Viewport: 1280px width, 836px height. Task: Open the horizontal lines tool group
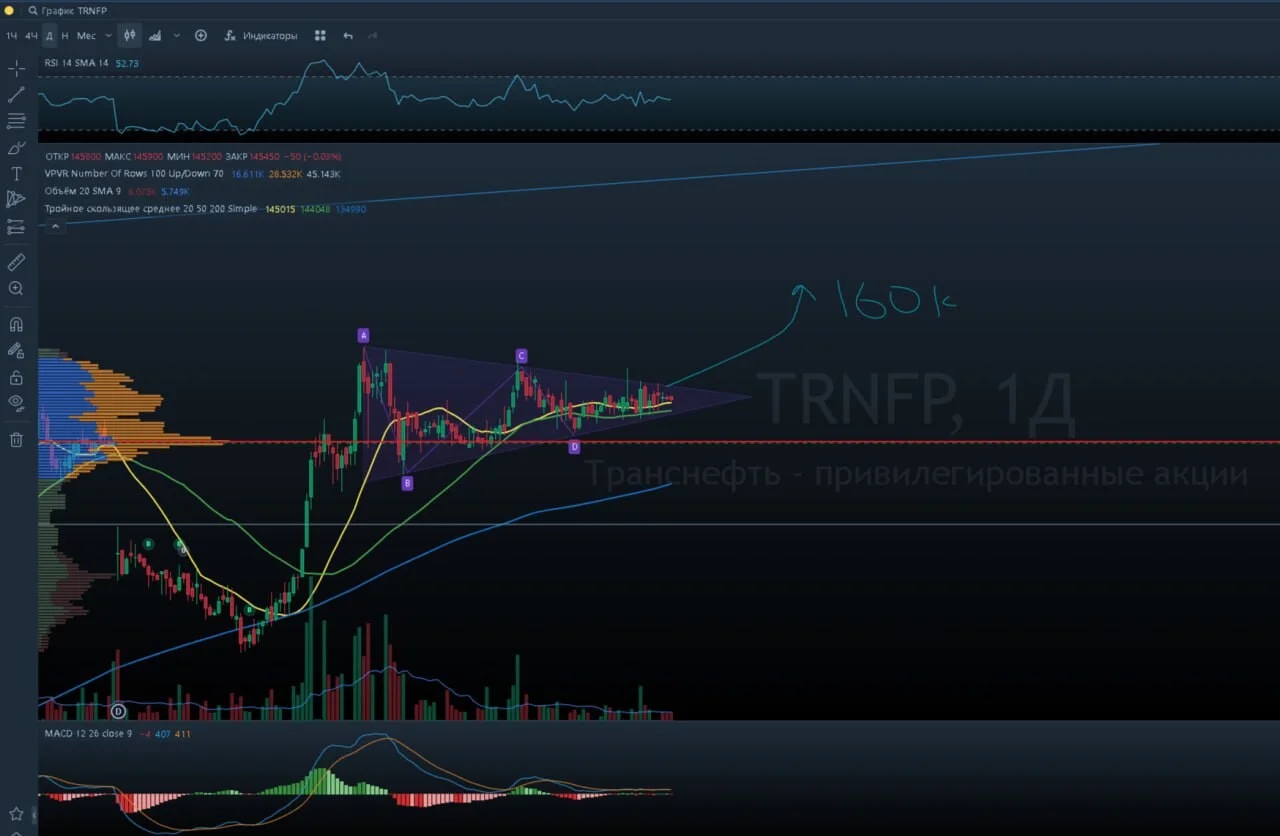pyautogui.click(x=16, y=121)
